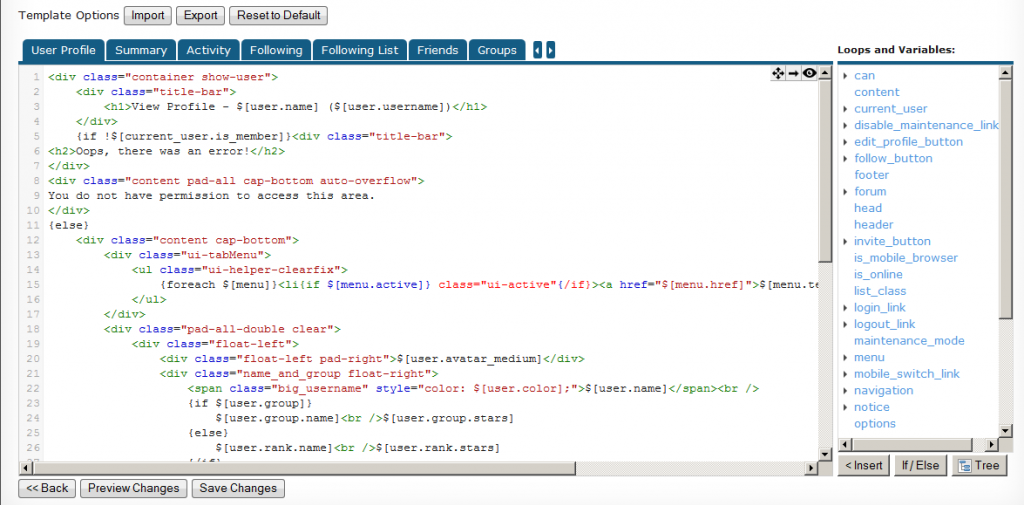Open the Following List tab

tap(360, 50)
